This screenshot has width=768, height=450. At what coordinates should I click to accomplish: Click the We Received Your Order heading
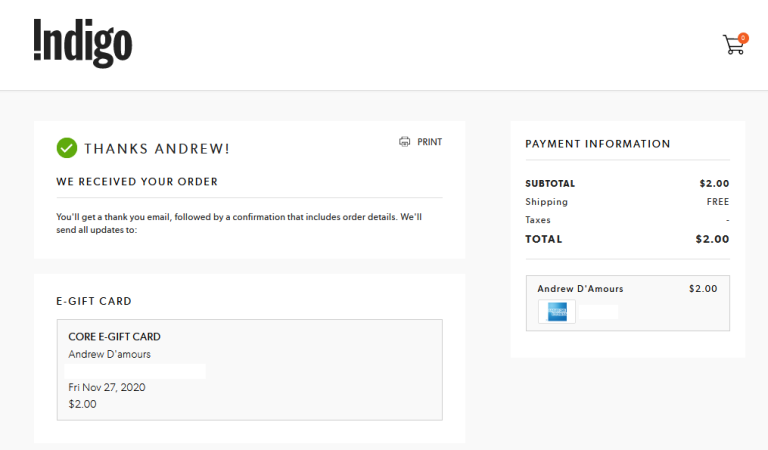[137, 182]
